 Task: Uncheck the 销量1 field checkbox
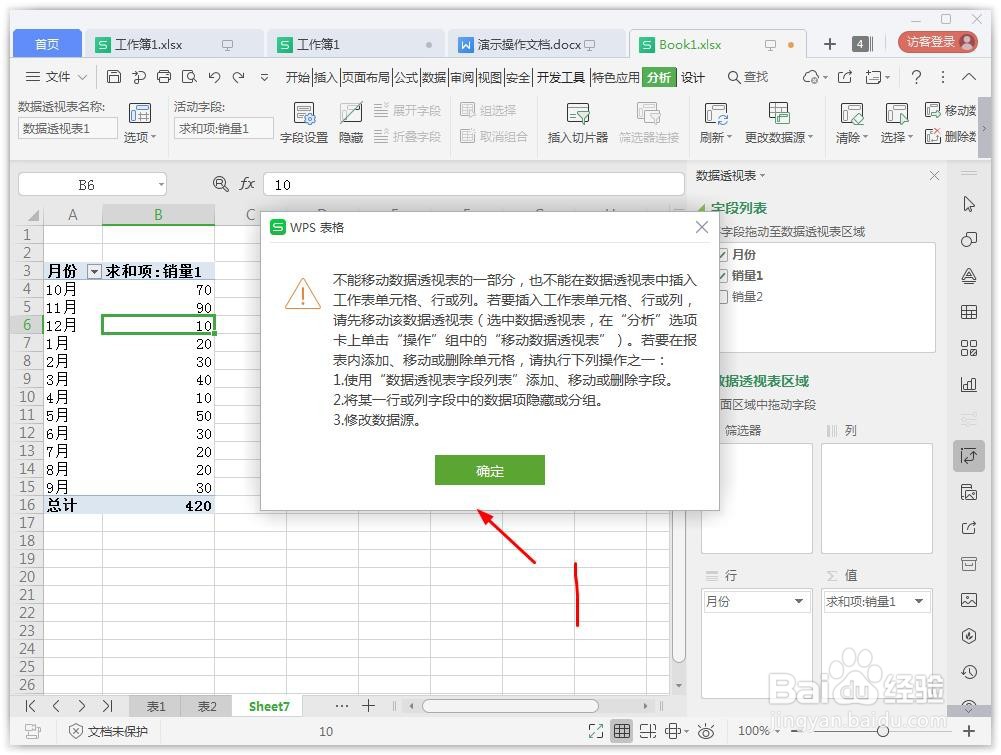coord(723,275)
